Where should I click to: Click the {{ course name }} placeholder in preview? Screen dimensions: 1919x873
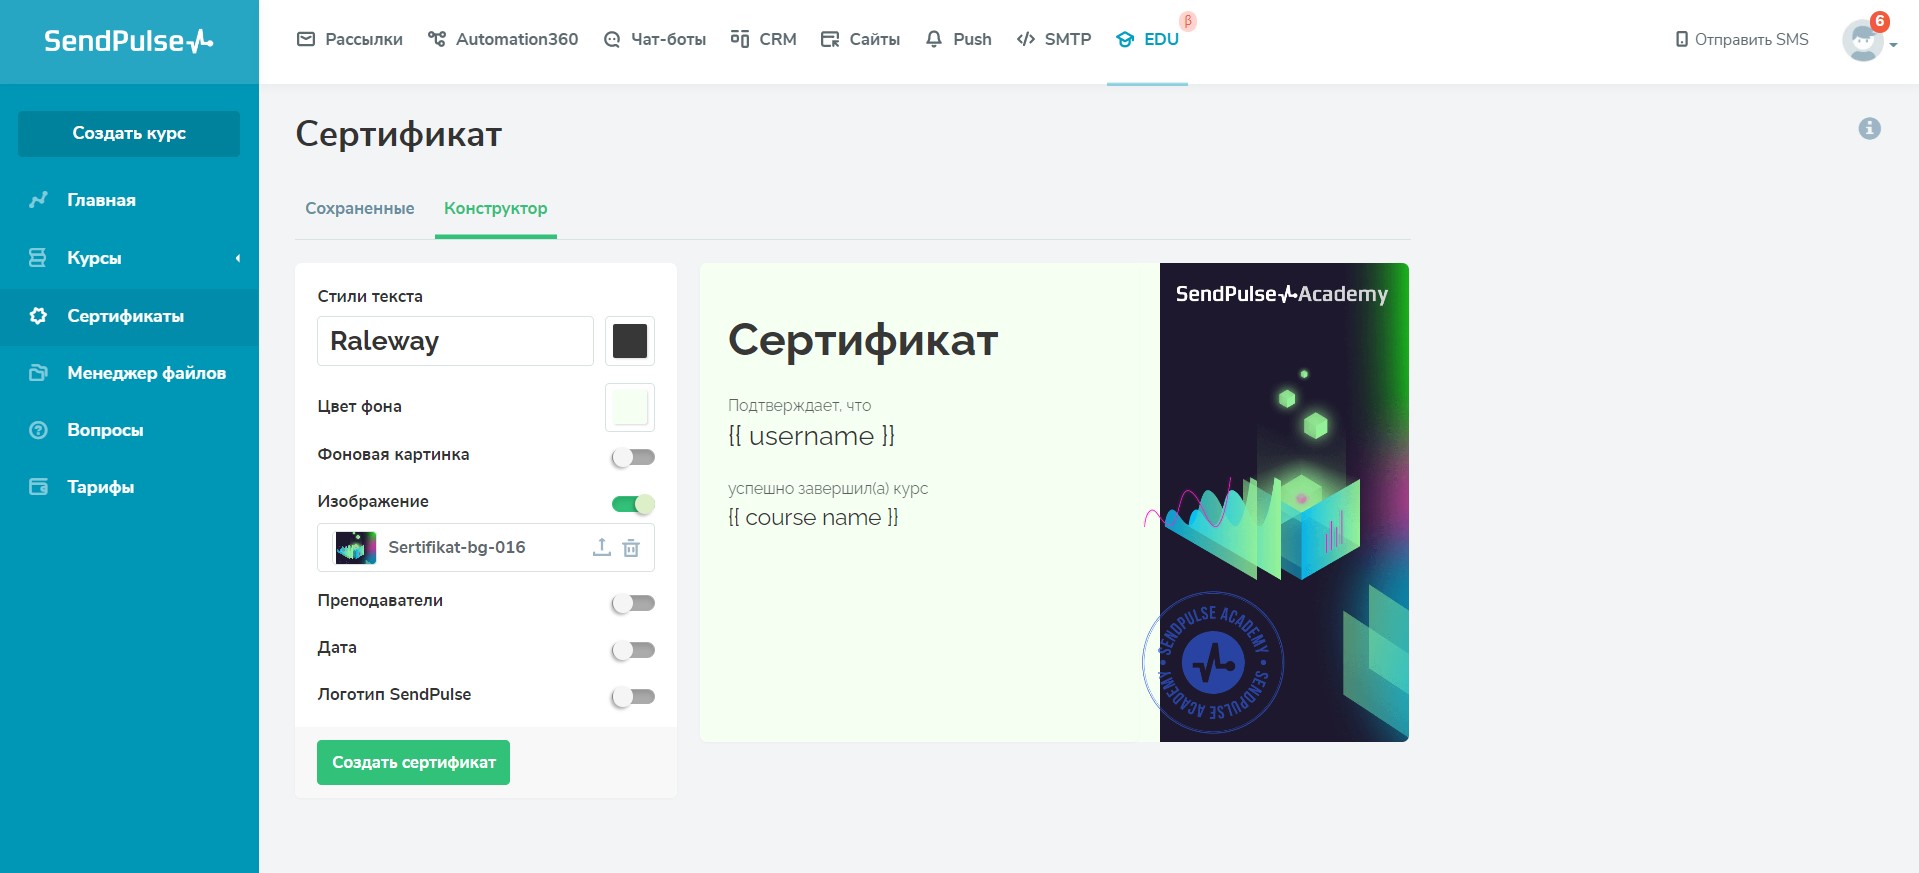pos(813,517)
